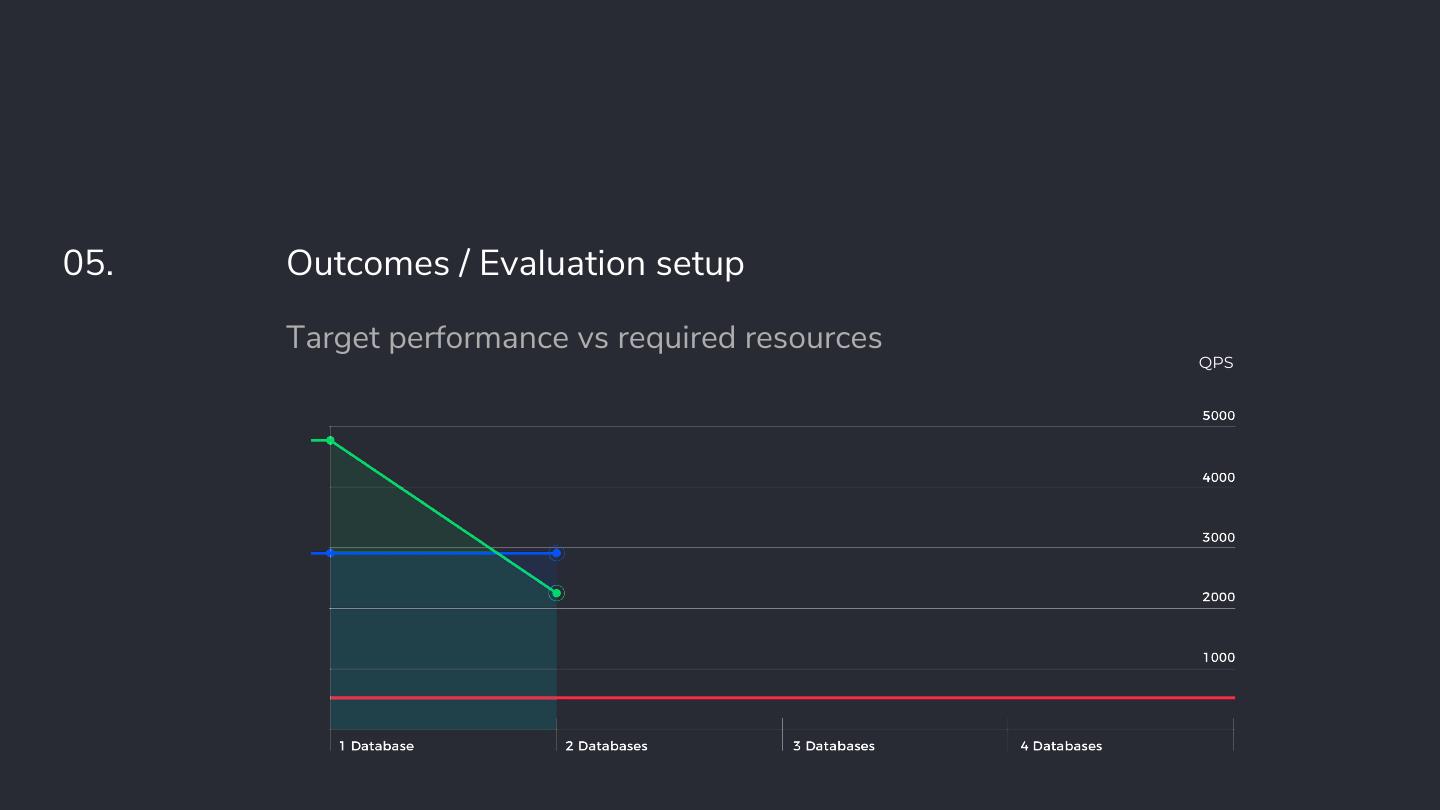Click the green data point at 1 Database
Screen dimensions: 1440x810
pyautogui.click(x=330, y=440)
